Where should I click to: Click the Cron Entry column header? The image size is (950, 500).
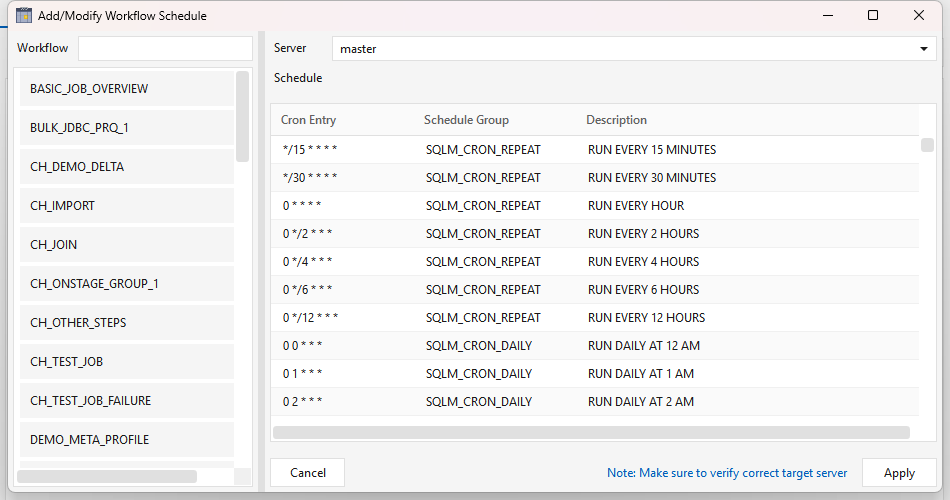tap(308, 120)
